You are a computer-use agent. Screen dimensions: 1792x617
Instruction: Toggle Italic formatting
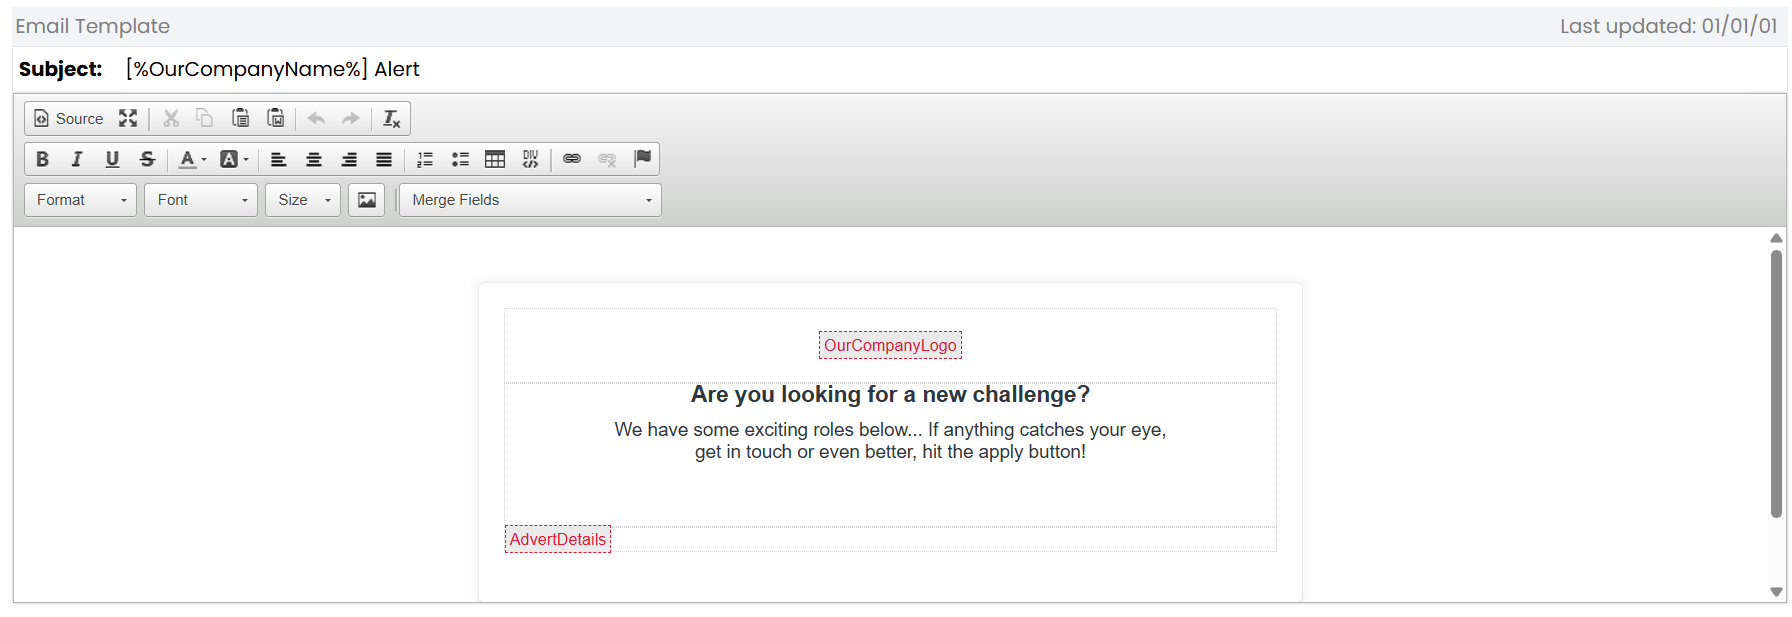click(77, 159)
